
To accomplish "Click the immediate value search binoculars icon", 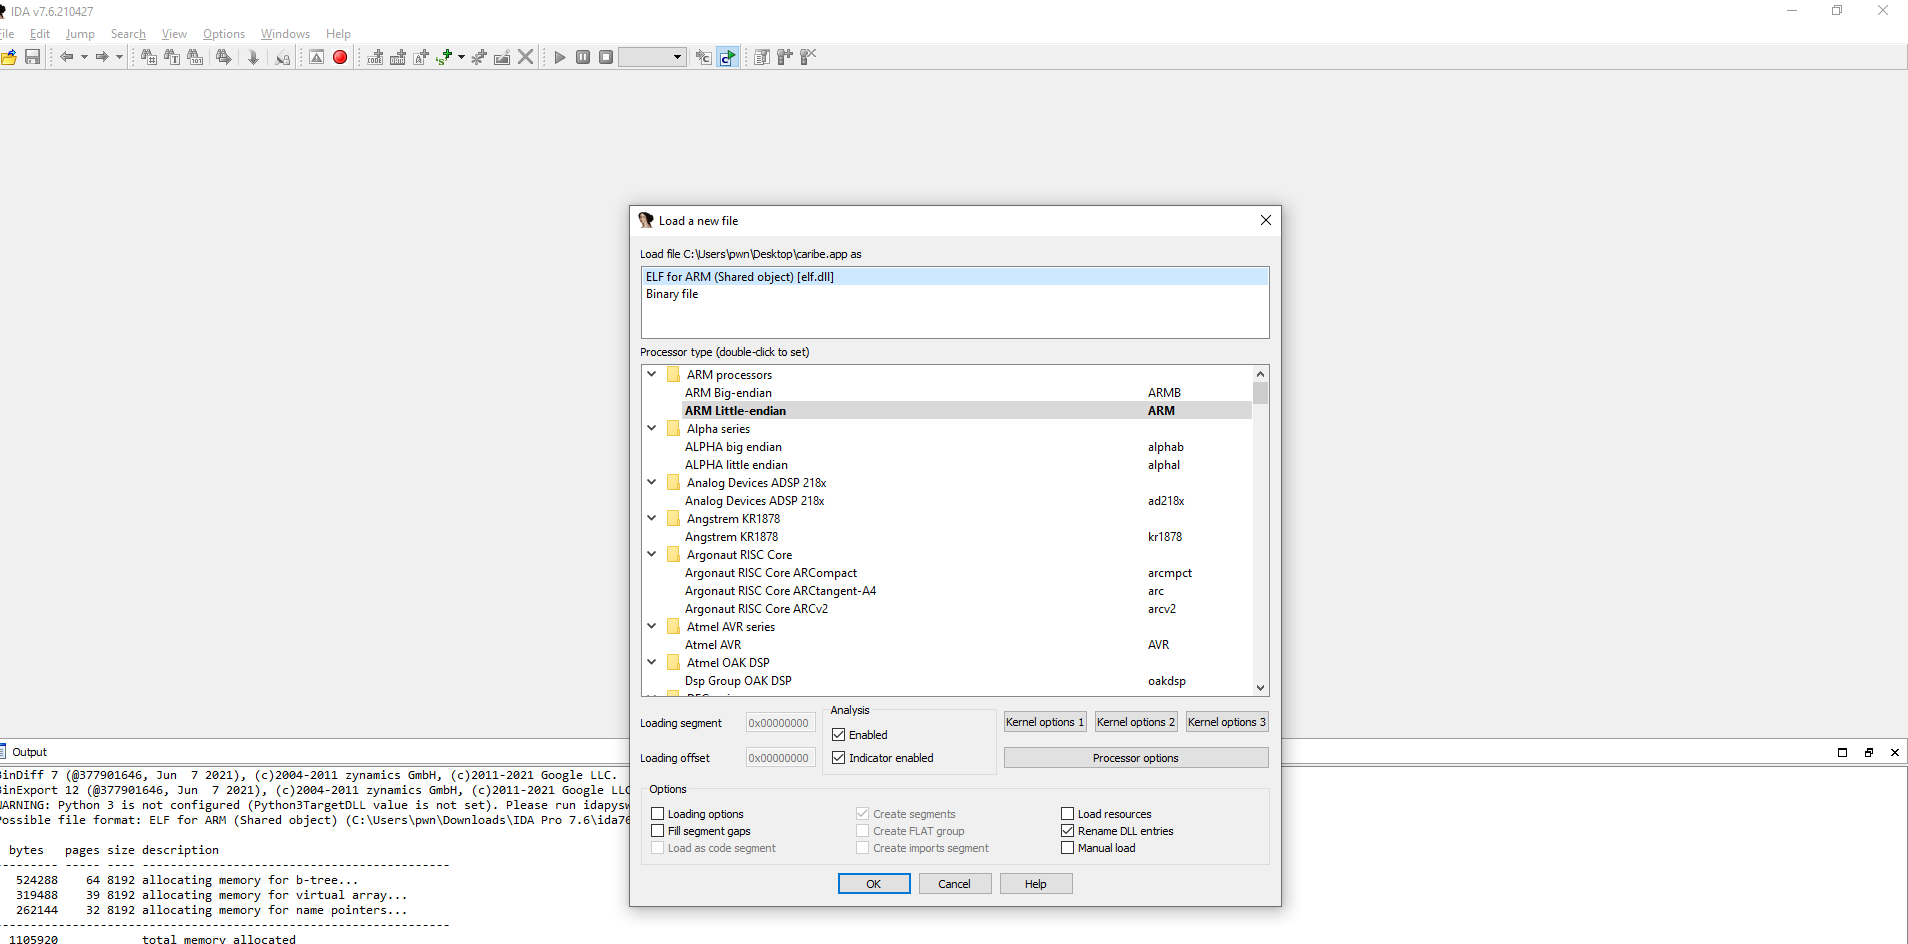I will pyautogui.click(x=149, y=57).
